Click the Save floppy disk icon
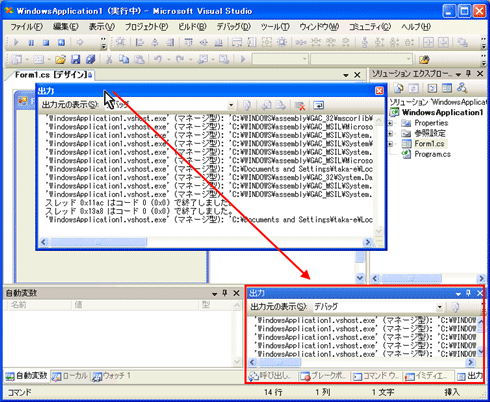The image size is (490, 402). pyautogui.click(x=76, y=60)
